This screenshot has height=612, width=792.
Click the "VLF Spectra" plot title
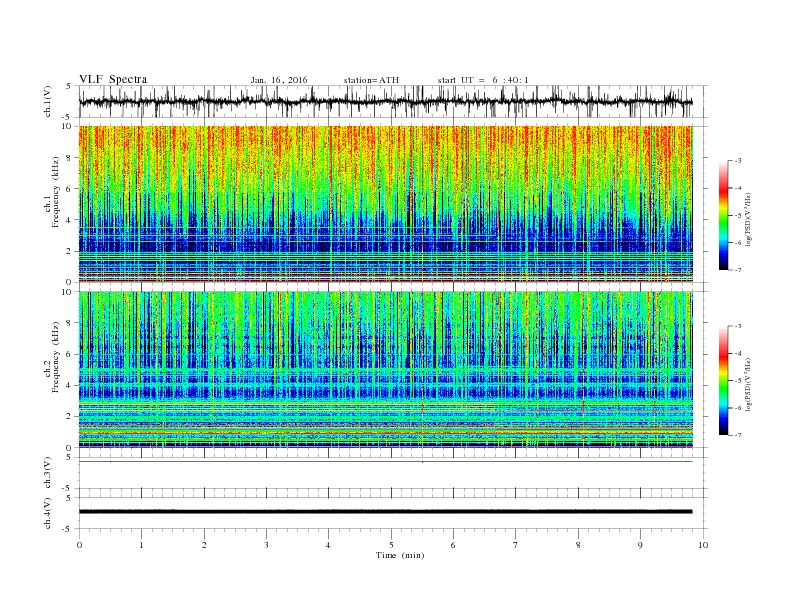pos(113,79)
